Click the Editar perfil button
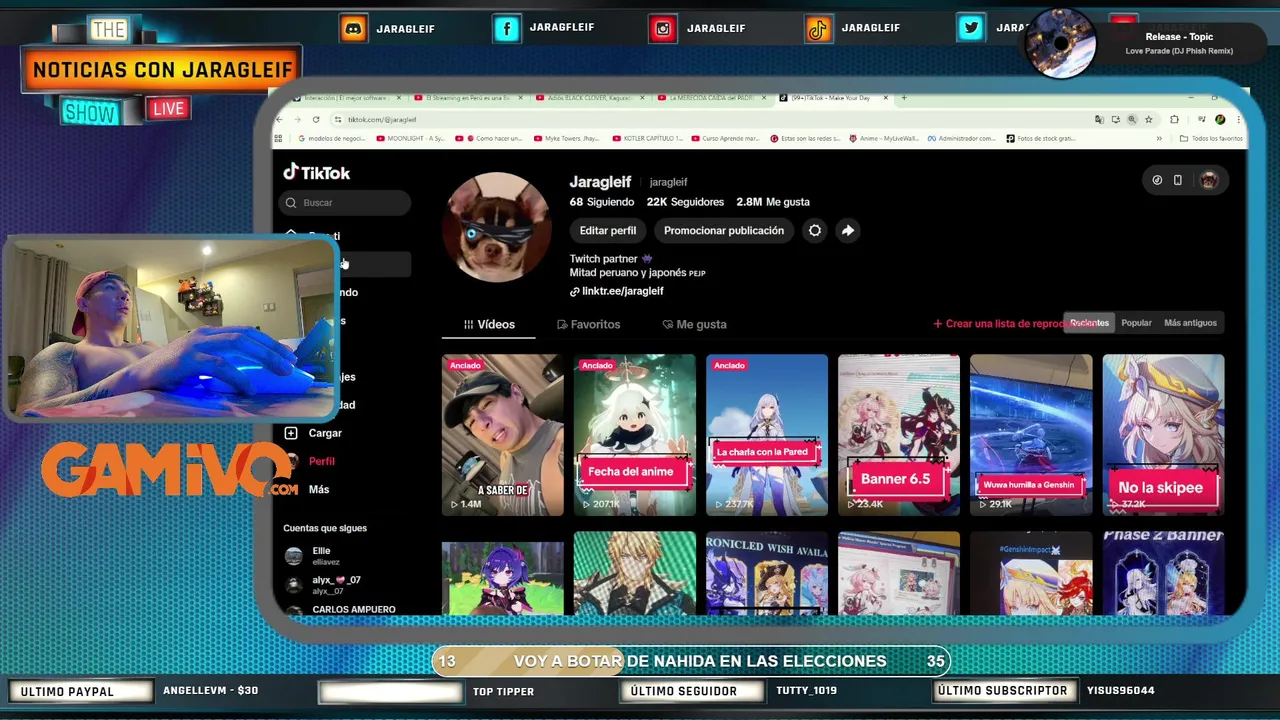Viewport: 1280px width, 720px height. pyautogui.click(x=608, y=230)
